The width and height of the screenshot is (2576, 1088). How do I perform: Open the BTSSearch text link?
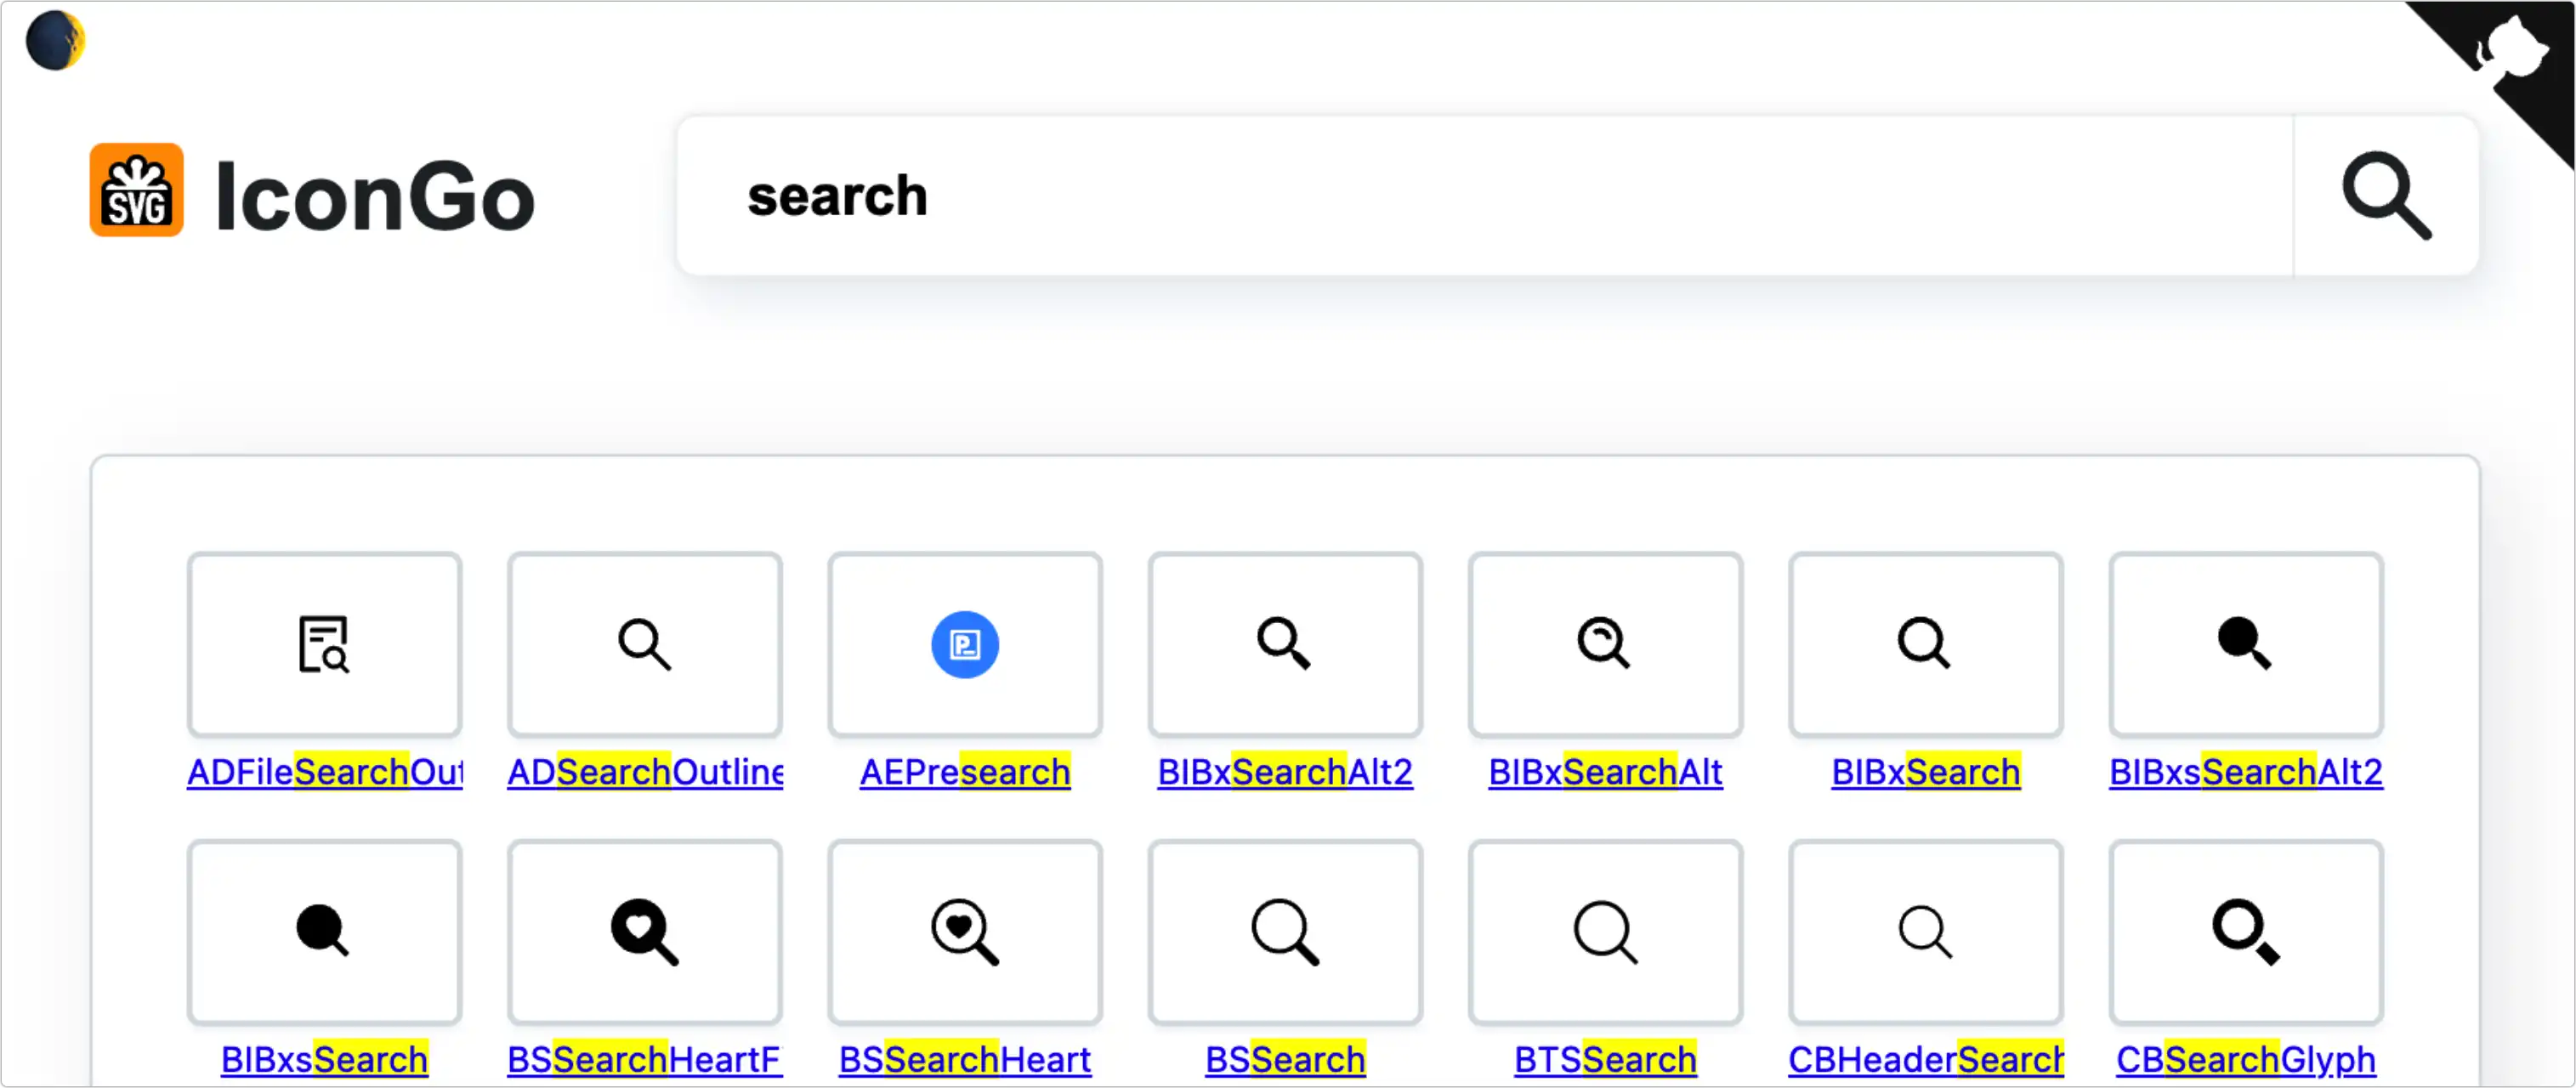[1605, 1059]
